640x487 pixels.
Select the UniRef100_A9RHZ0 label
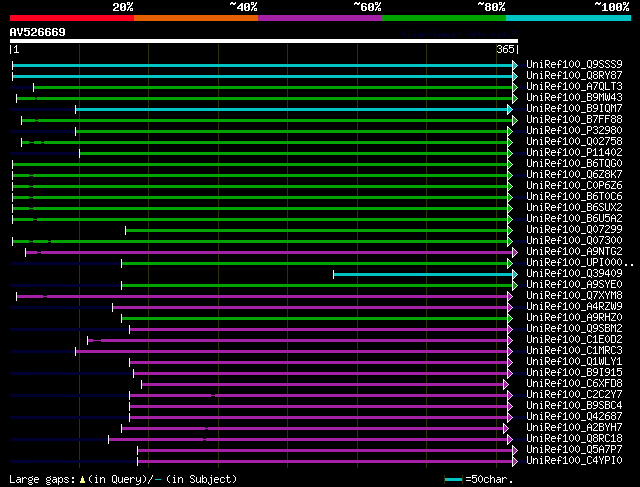click(574, 318)
